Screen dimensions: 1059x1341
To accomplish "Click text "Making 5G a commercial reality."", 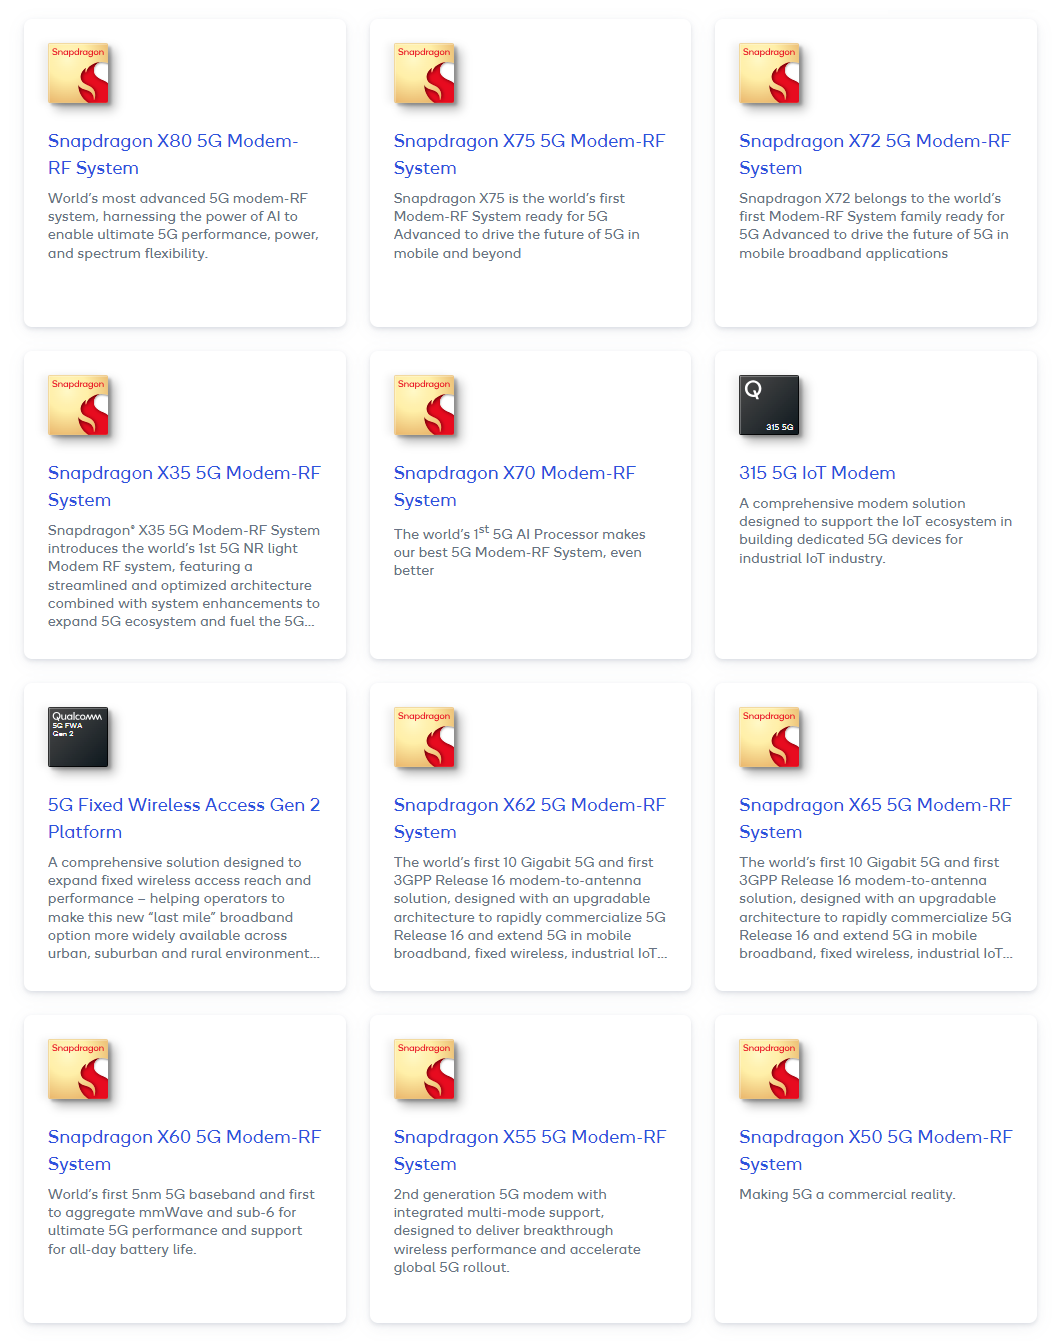I will pyautogui.click(x=847, y=1194).
